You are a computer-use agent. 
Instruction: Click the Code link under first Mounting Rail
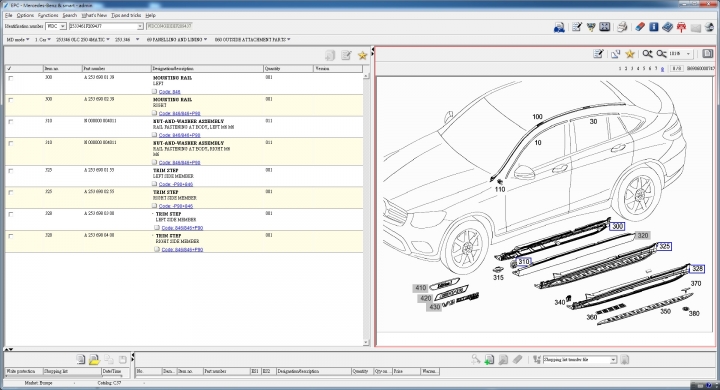[169, 92]
